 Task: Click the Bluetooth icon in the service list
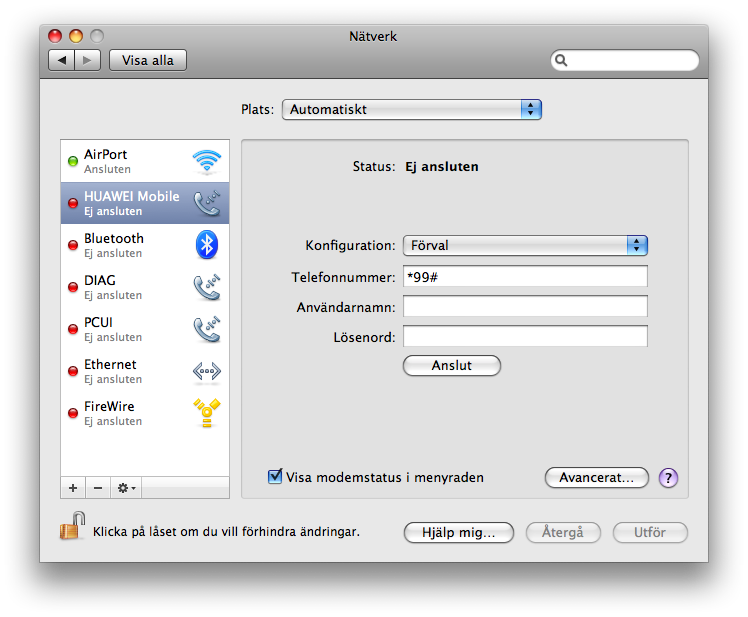tap(207, 245)
